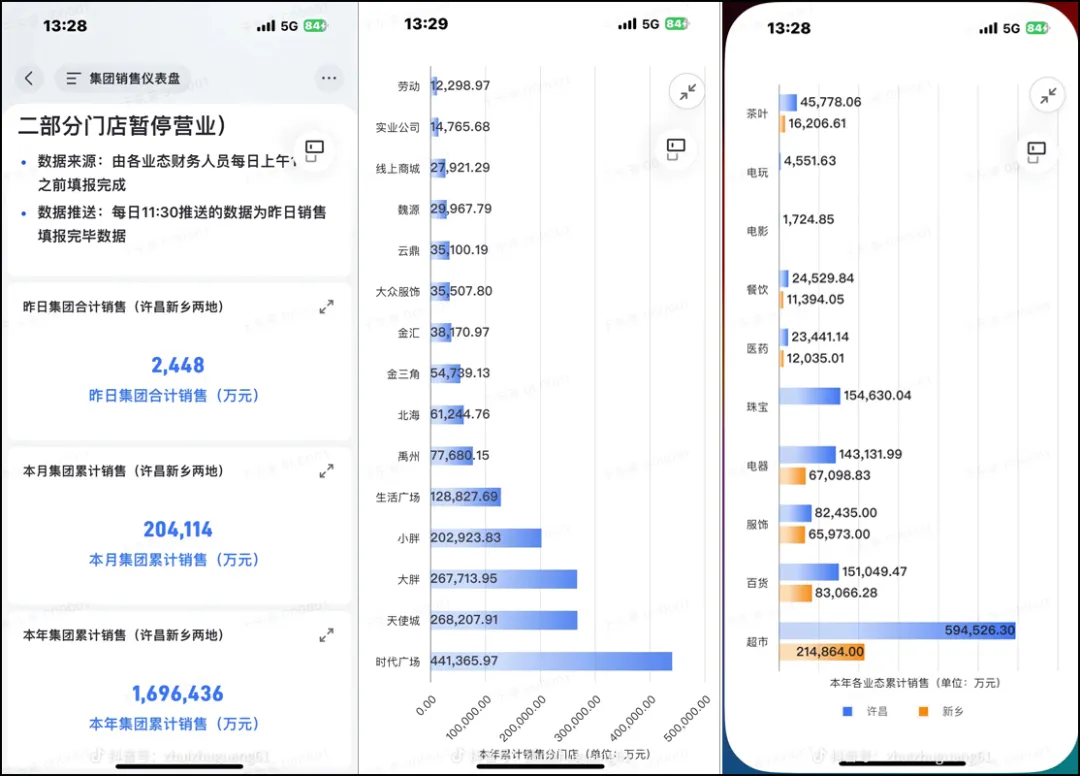The image size is (1080, 776).
Task: Tap floating panel icon beside 二部分门店暂停营业 heading
Action: pyautogui.click(x=315, y=149)
